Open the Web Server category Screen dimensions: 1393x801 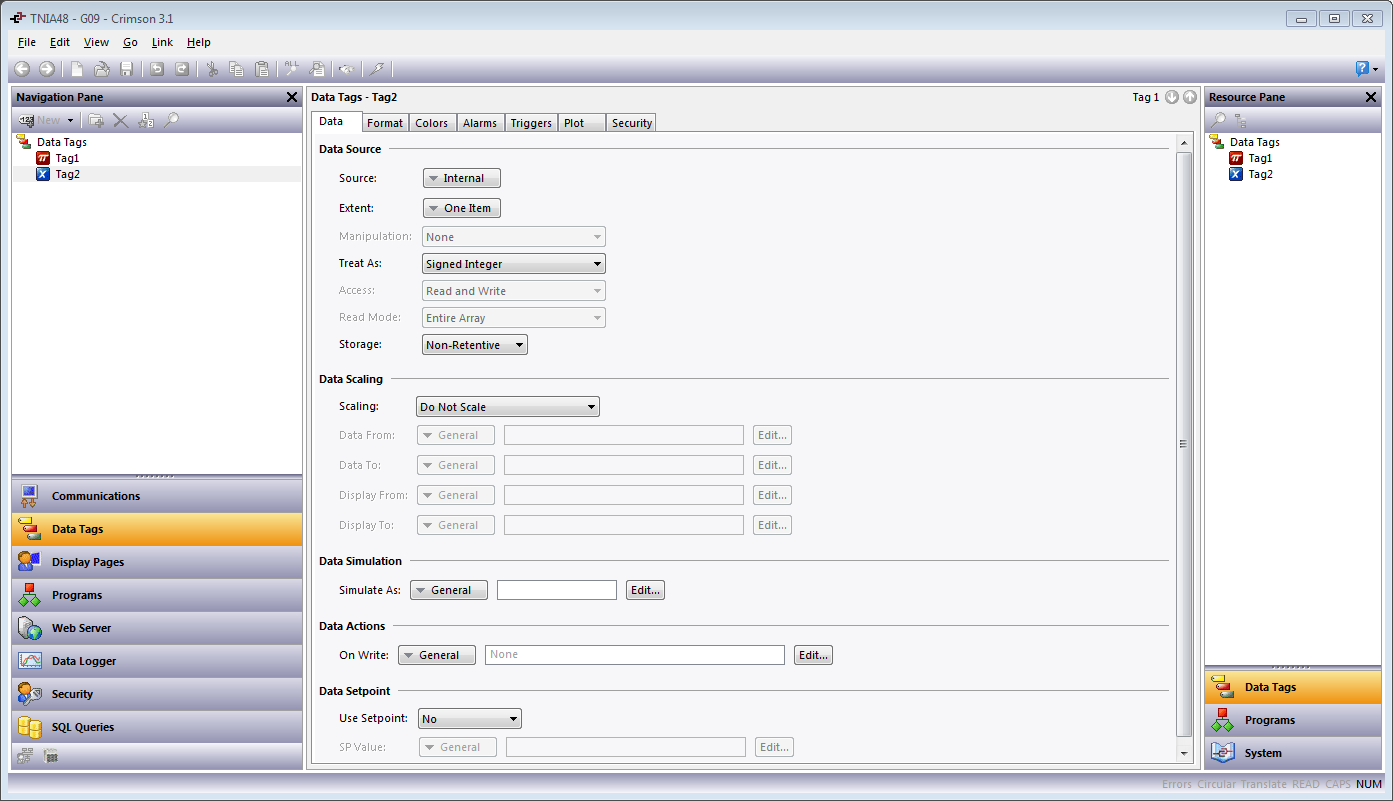coord(157,628)
